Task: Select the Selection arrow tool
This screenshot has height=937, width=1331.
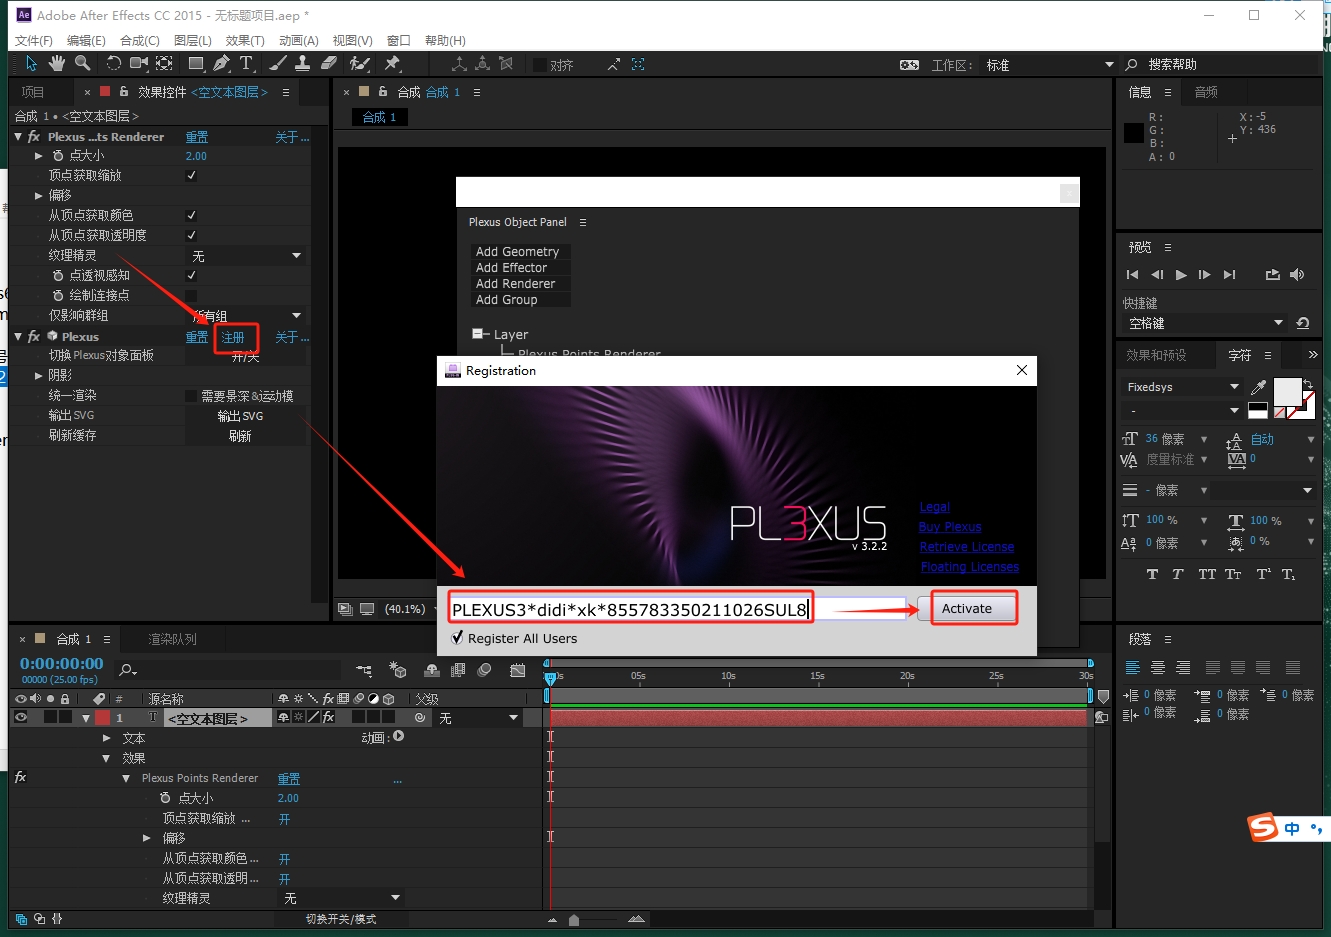Action: click(31, 64)
